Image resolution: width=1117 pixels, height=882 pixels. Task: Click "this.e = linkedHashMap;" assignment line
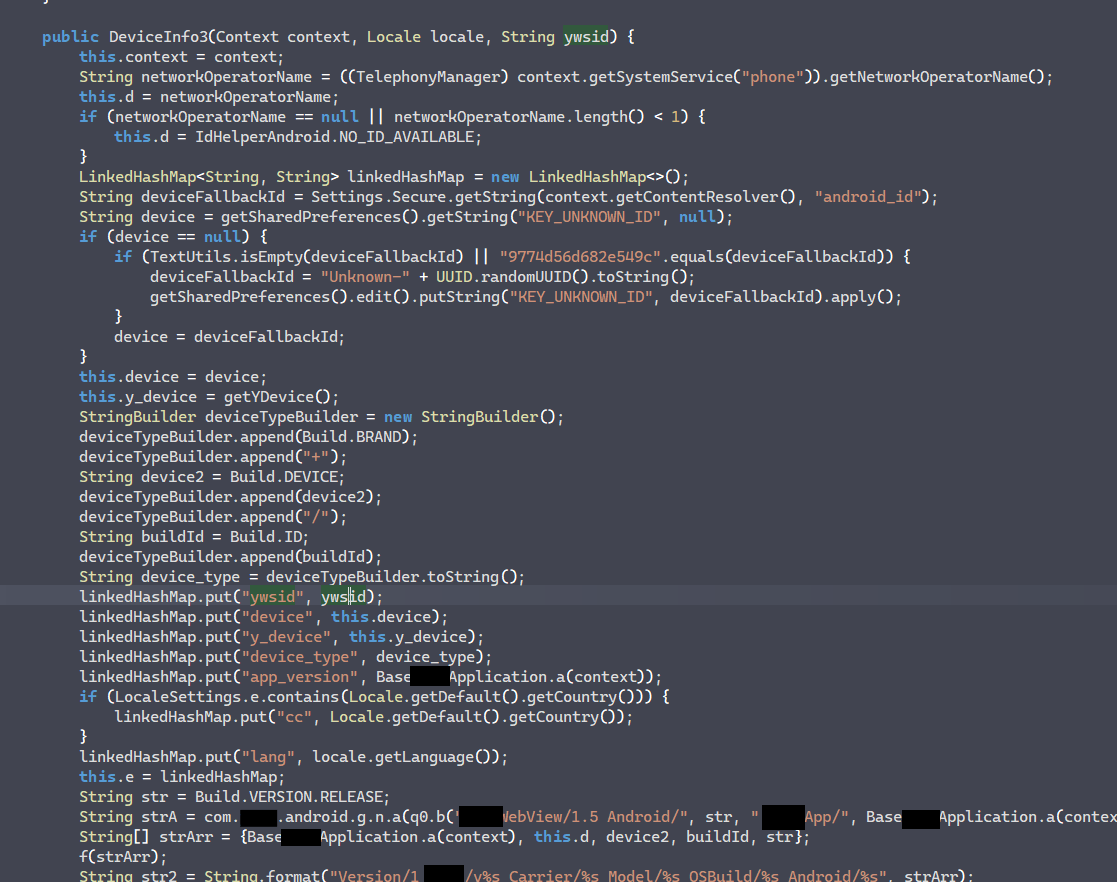coord(182,775)
